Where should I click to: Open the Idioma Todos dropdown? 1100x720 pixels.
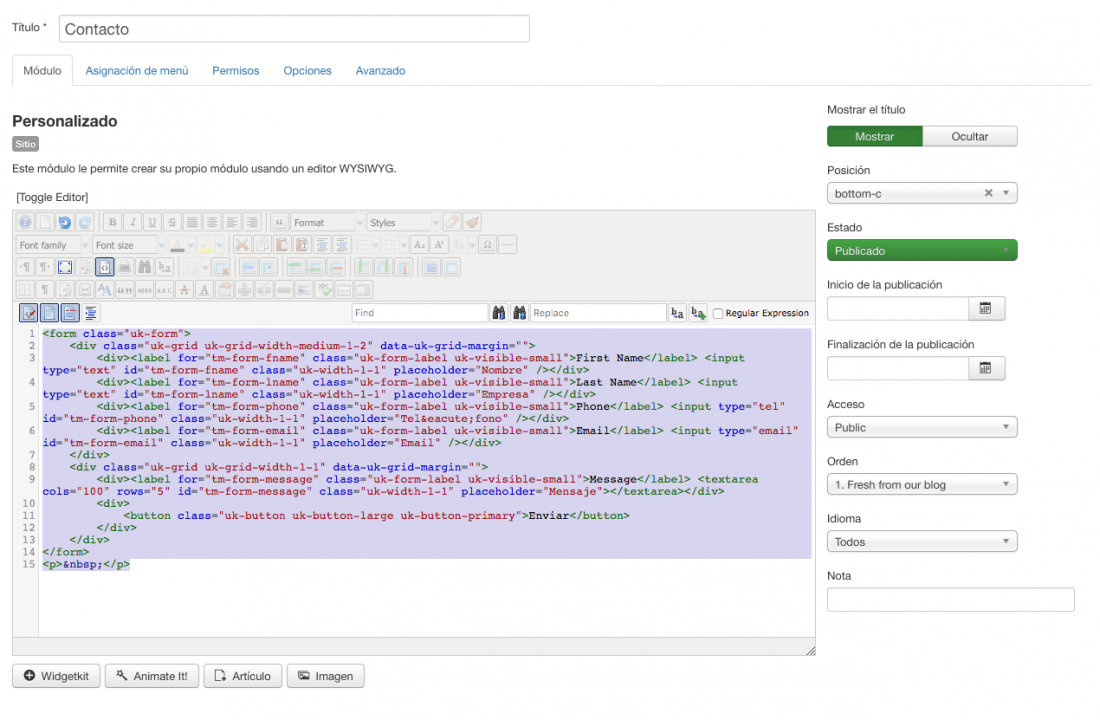coord(922,542)
